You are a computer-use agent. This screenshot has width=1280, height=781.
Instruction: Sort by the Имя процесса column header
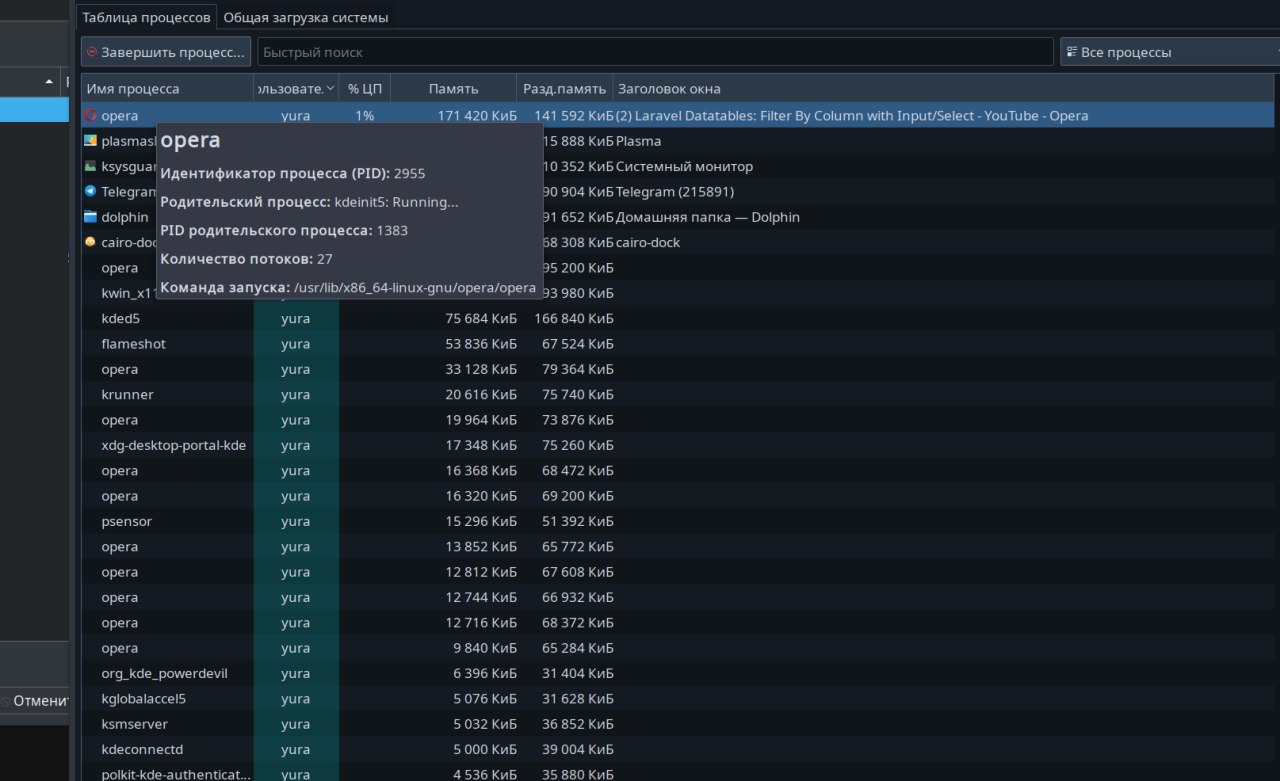click(167, 89)
